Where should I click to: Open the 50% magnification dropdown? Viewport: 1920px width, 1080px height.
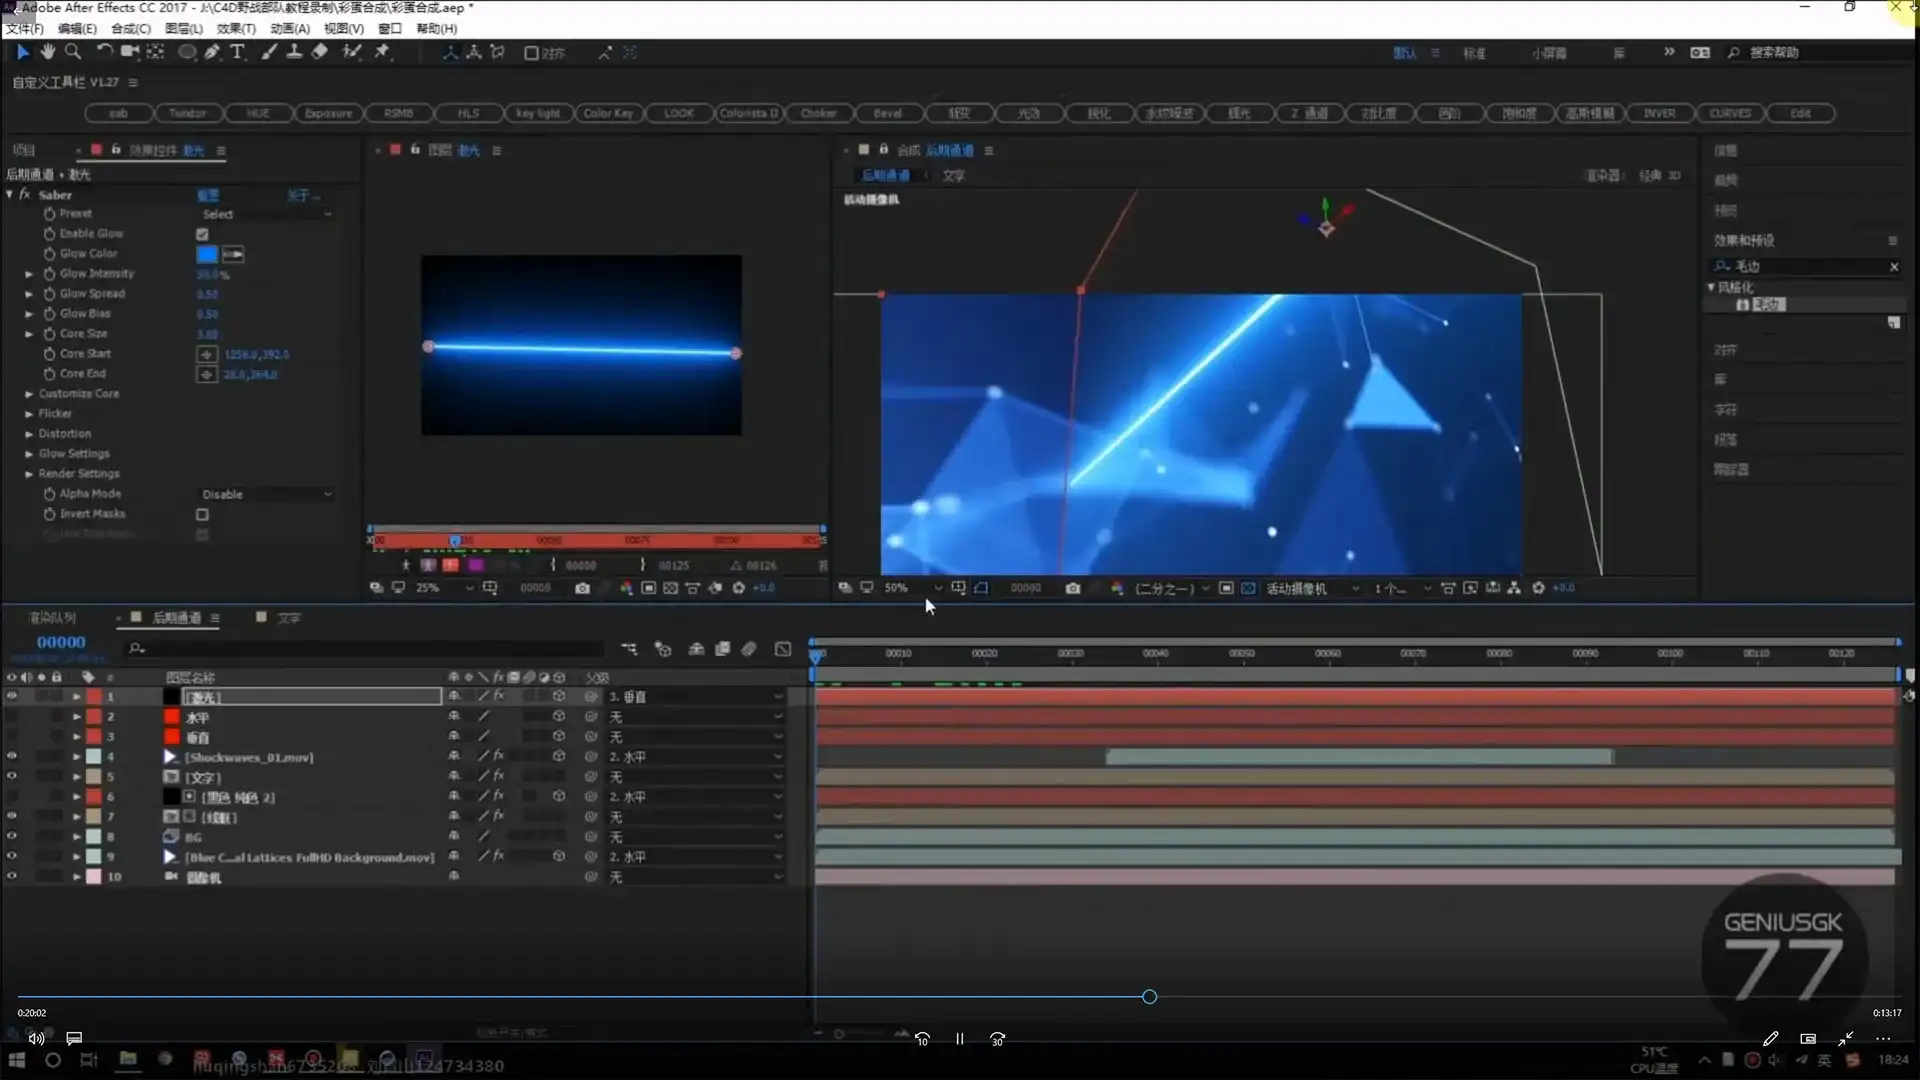pos(912,588)
